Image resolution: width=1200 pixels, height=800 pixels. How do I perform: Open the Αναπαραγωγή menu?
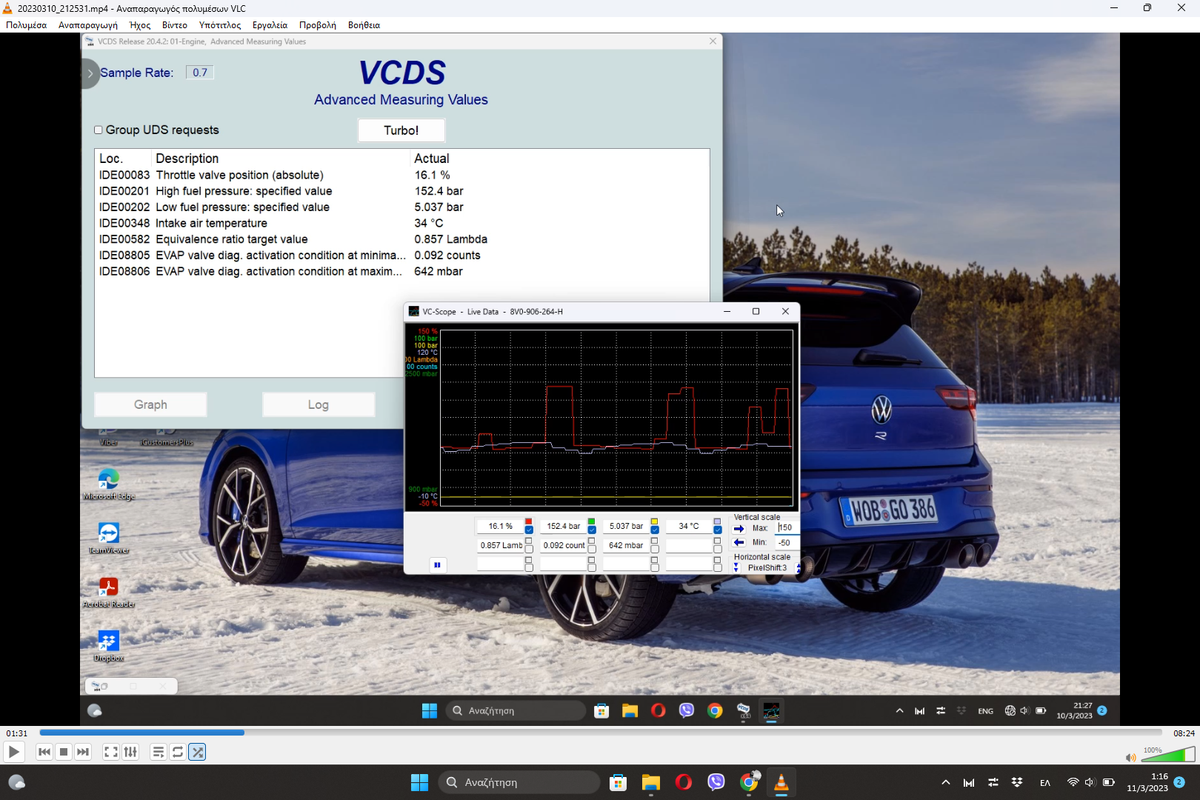[88, 24]
